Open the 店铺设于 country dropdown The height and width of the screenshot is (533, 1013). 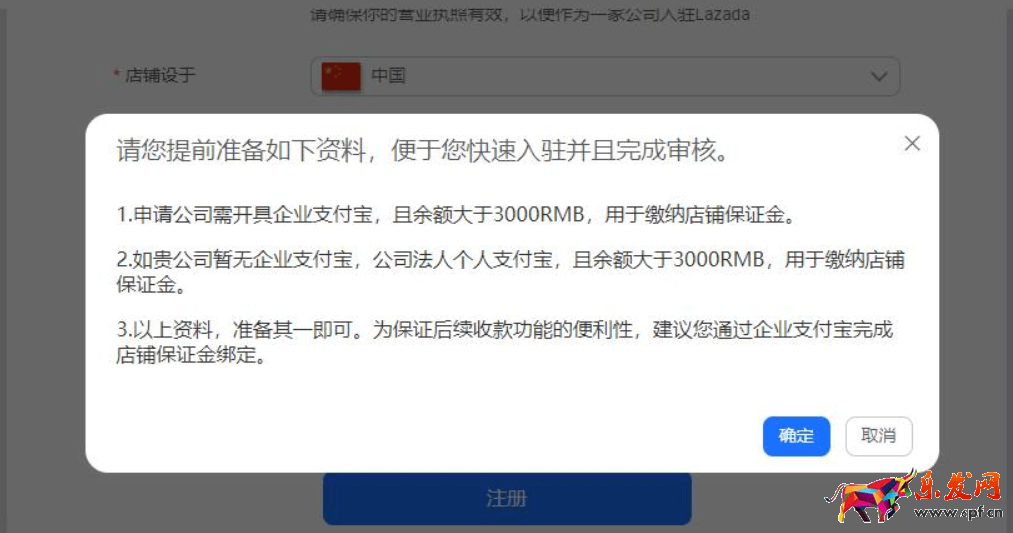coord(605,76)
